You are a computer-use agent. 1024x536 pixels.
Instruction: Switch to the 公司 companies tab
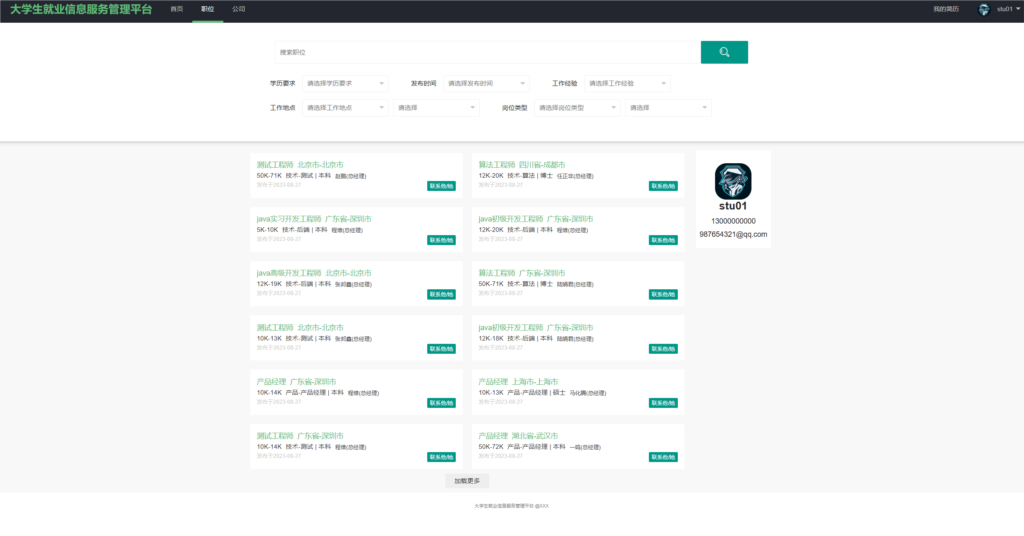pyautogui.click(x=238, y=9)
